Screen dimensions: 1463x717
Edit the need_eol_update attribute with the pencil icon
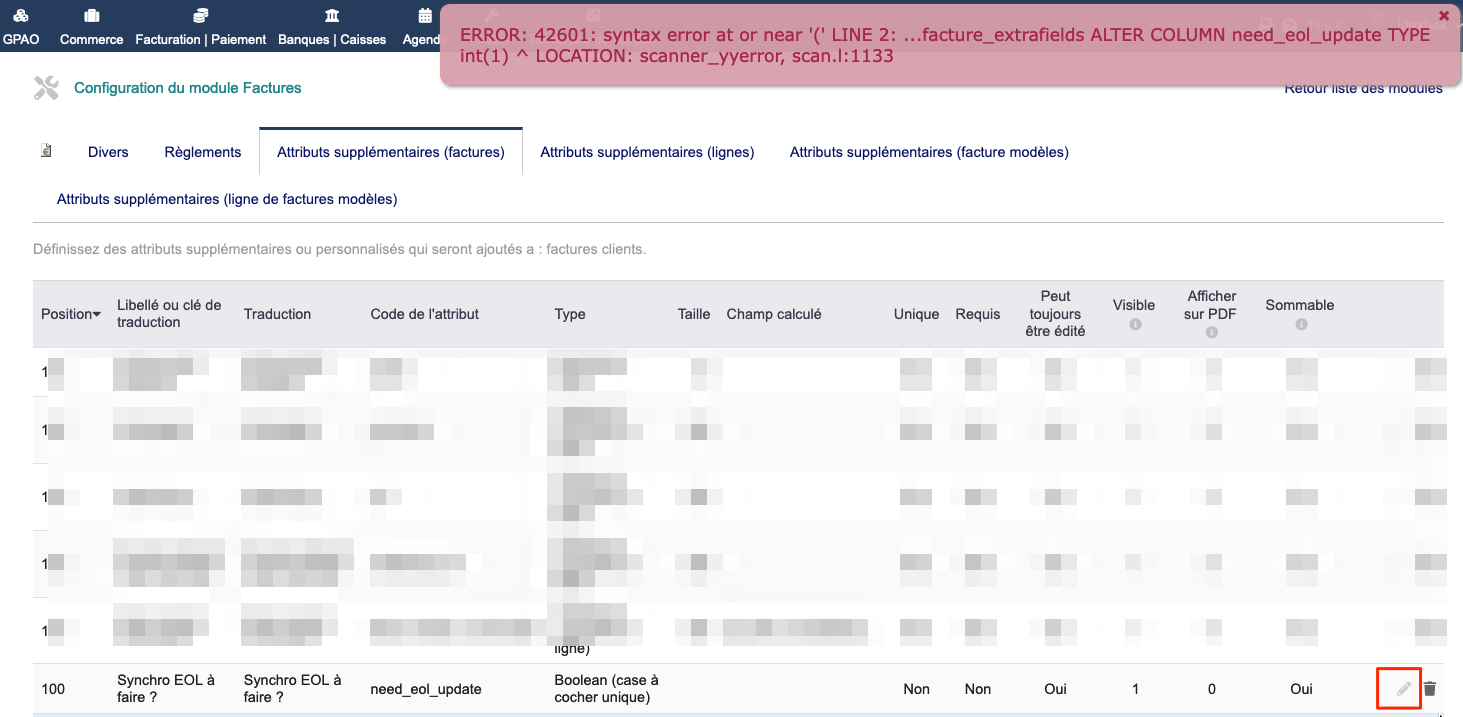[x=1400, y=688]
